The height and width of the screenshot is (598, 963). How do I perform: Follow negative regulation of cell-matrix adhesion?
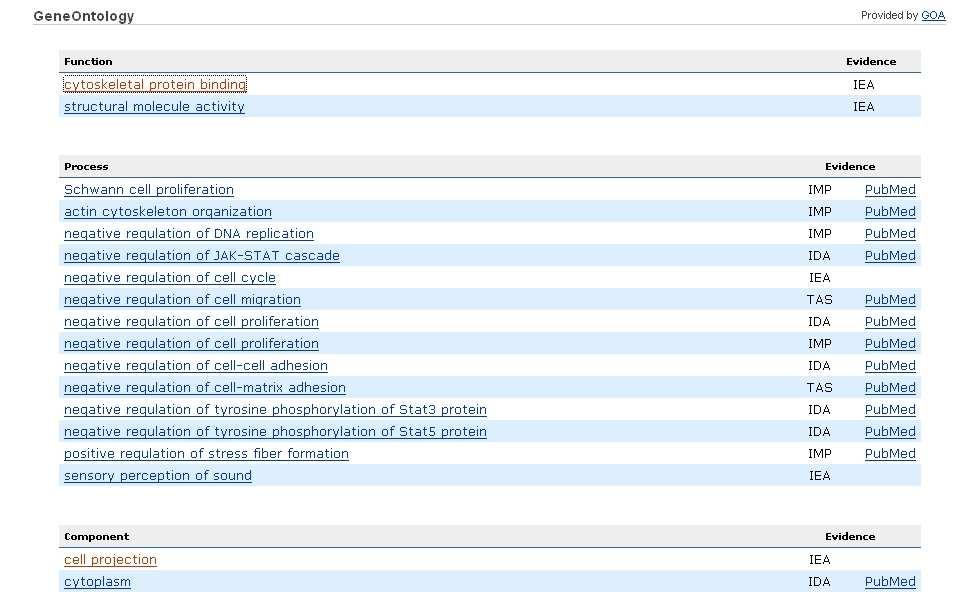coord(205,388)
